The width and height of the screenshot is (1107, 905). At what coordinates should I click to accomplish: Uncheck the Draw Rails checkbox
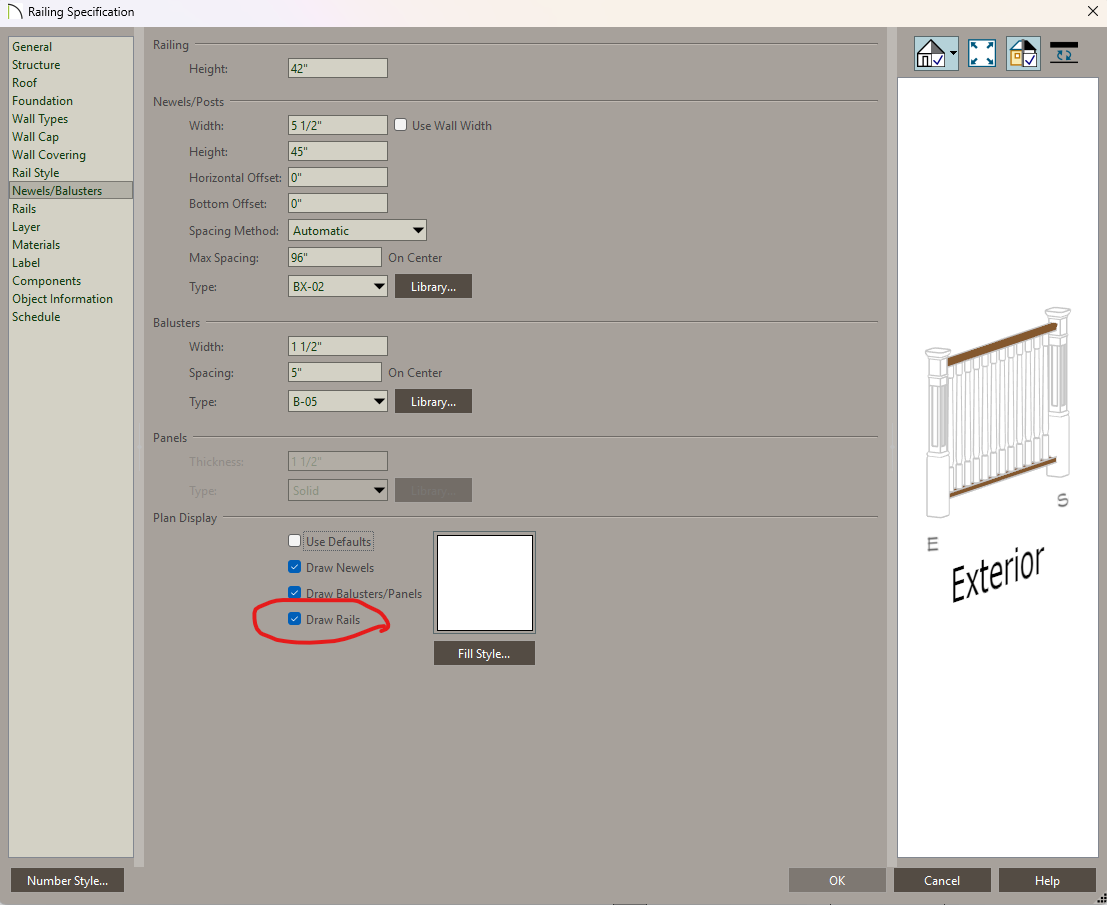tap(295, 619)
